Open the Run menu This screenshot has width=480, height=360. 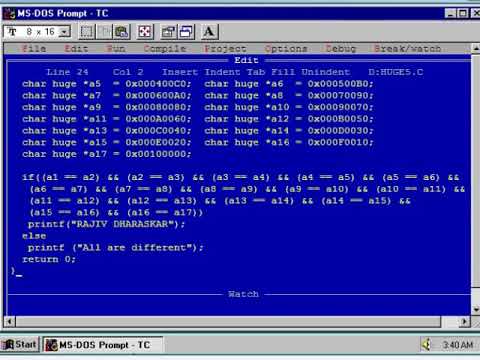(116, 49)
